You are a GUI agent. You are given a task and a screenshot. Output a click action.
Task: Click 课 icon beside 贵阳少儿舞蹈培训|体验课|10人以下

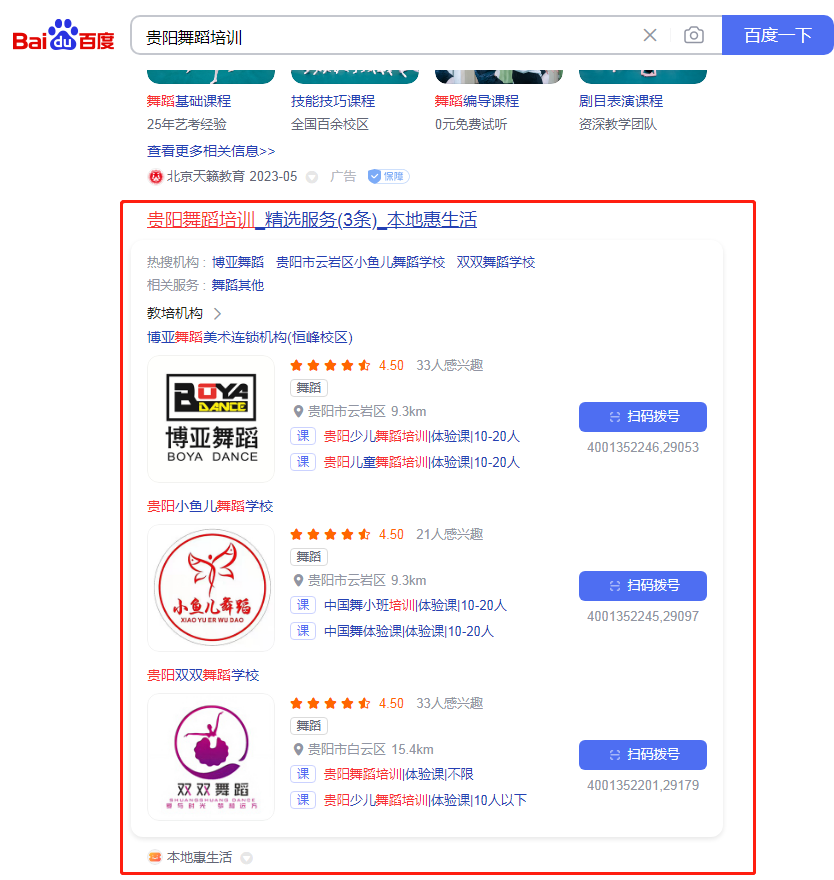303,800
